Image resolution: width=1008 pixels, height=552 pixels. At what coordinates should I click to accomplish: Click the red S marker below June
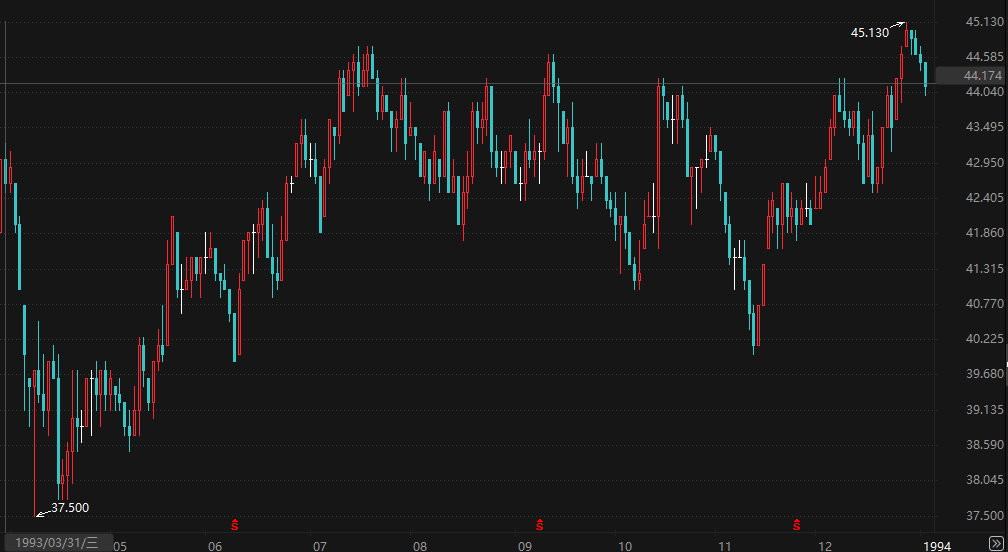point(235,524)
